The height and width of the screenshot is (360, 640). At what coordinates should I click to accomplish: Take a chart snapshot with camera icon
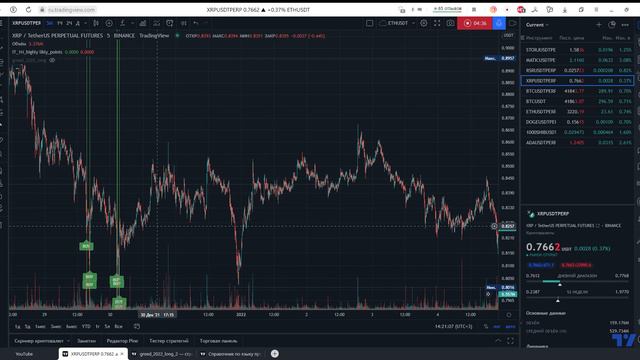pos(450,23)
